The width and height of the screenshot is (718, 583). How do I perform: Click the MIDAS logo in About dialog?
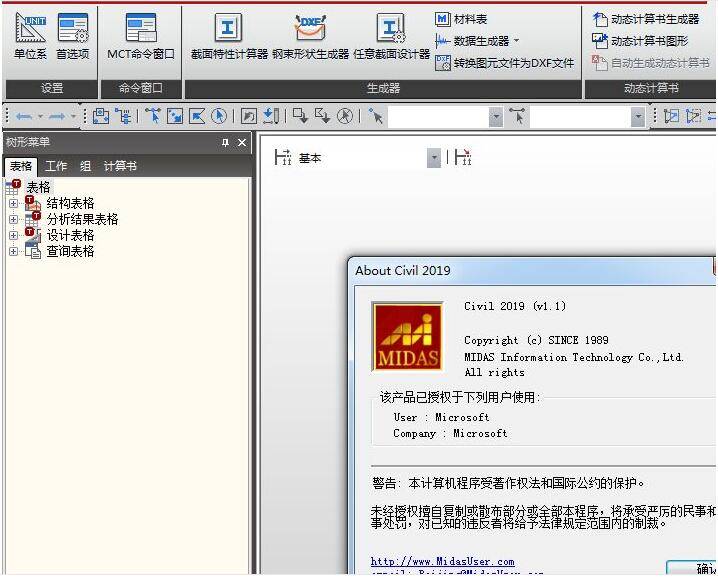408,337
